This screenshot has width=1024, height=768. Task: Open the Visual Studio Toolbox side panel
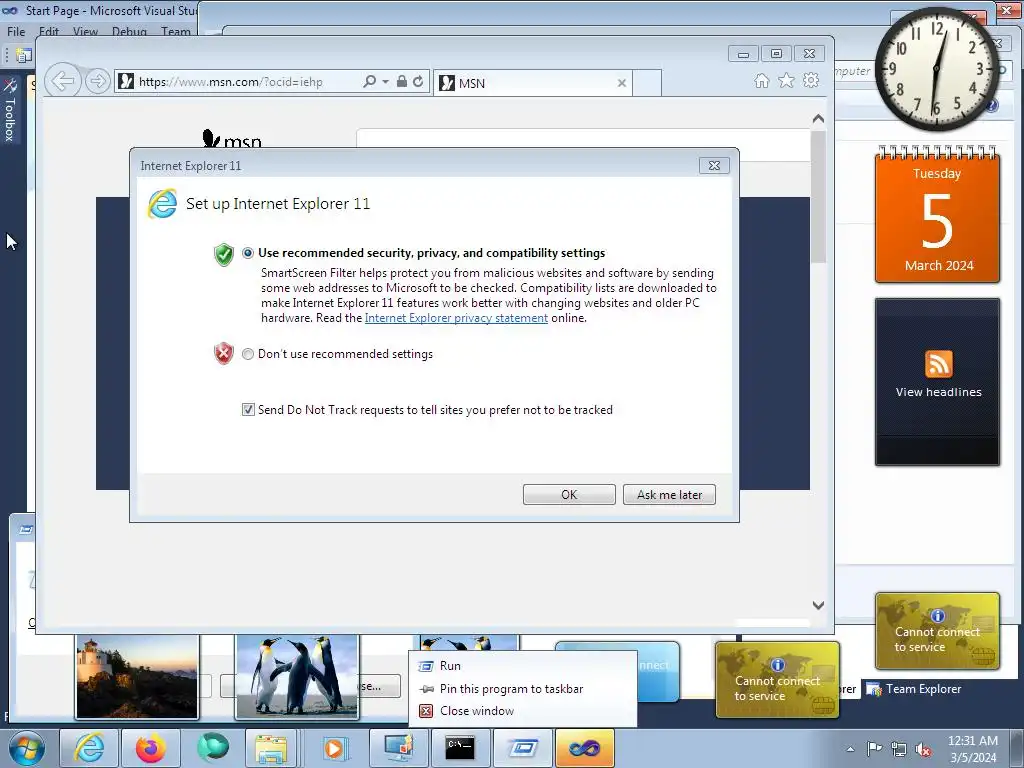10,110
